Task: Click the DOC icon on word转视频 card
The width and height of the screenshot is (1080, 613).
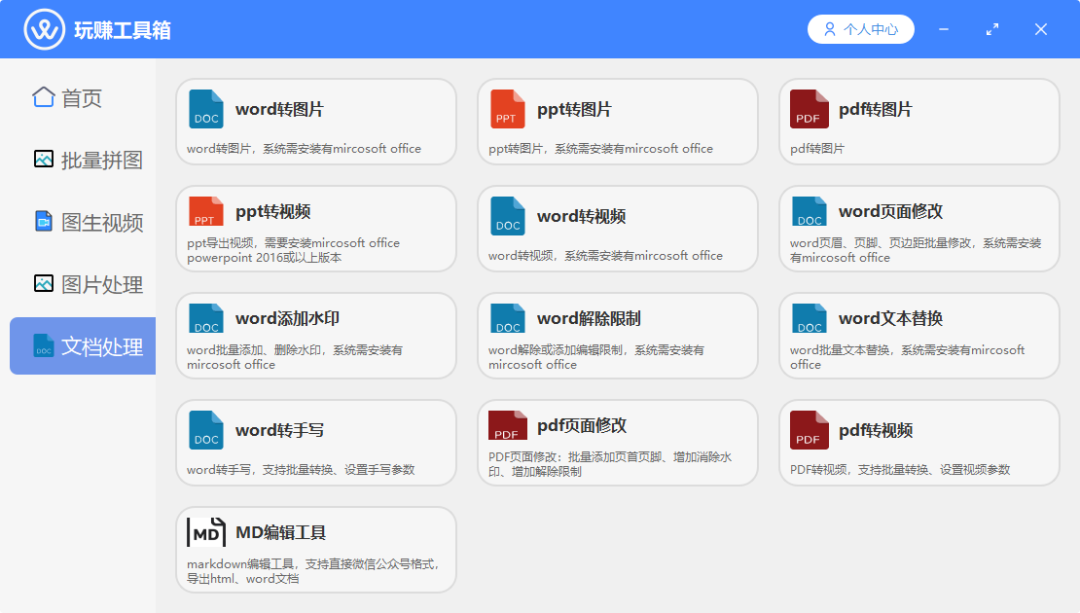Action: (507, 217)
